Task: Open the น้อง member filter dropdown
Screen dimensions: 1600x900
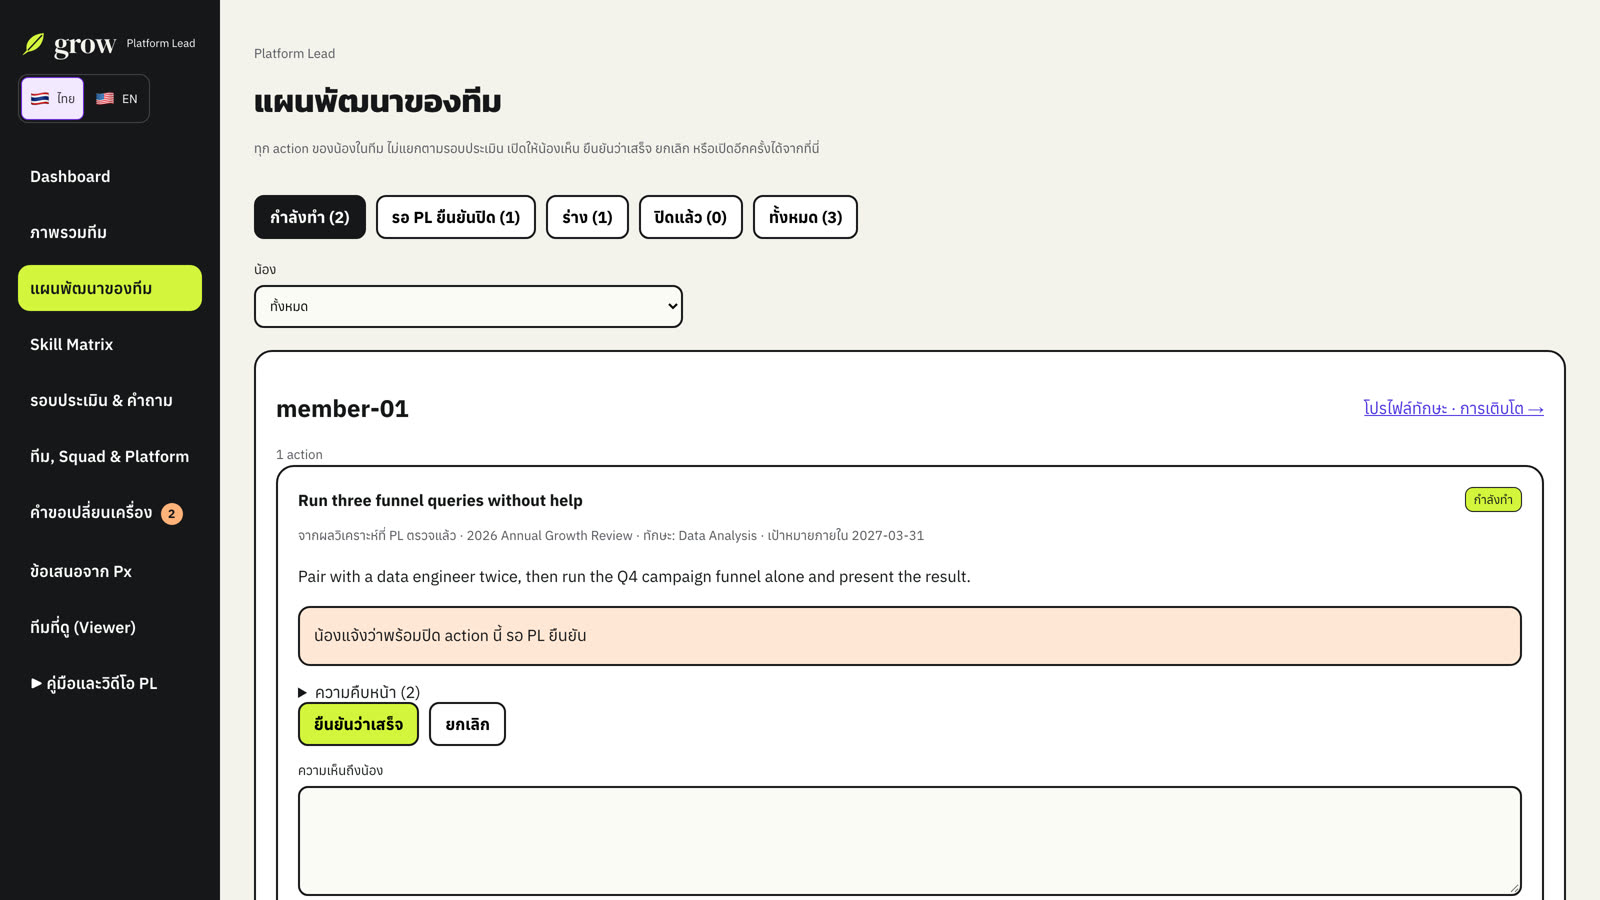Action: tap(468, 306)
